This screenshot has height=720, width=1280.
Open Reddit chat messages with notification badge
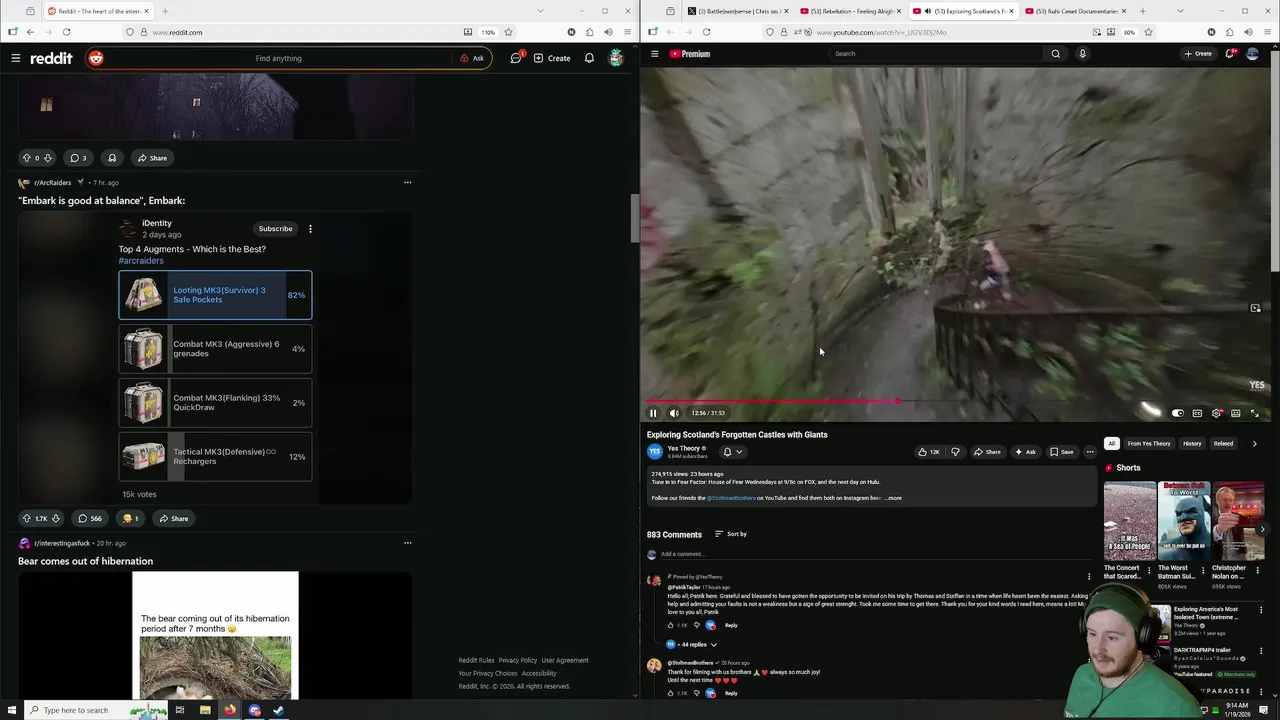click(x=516, y=58)
